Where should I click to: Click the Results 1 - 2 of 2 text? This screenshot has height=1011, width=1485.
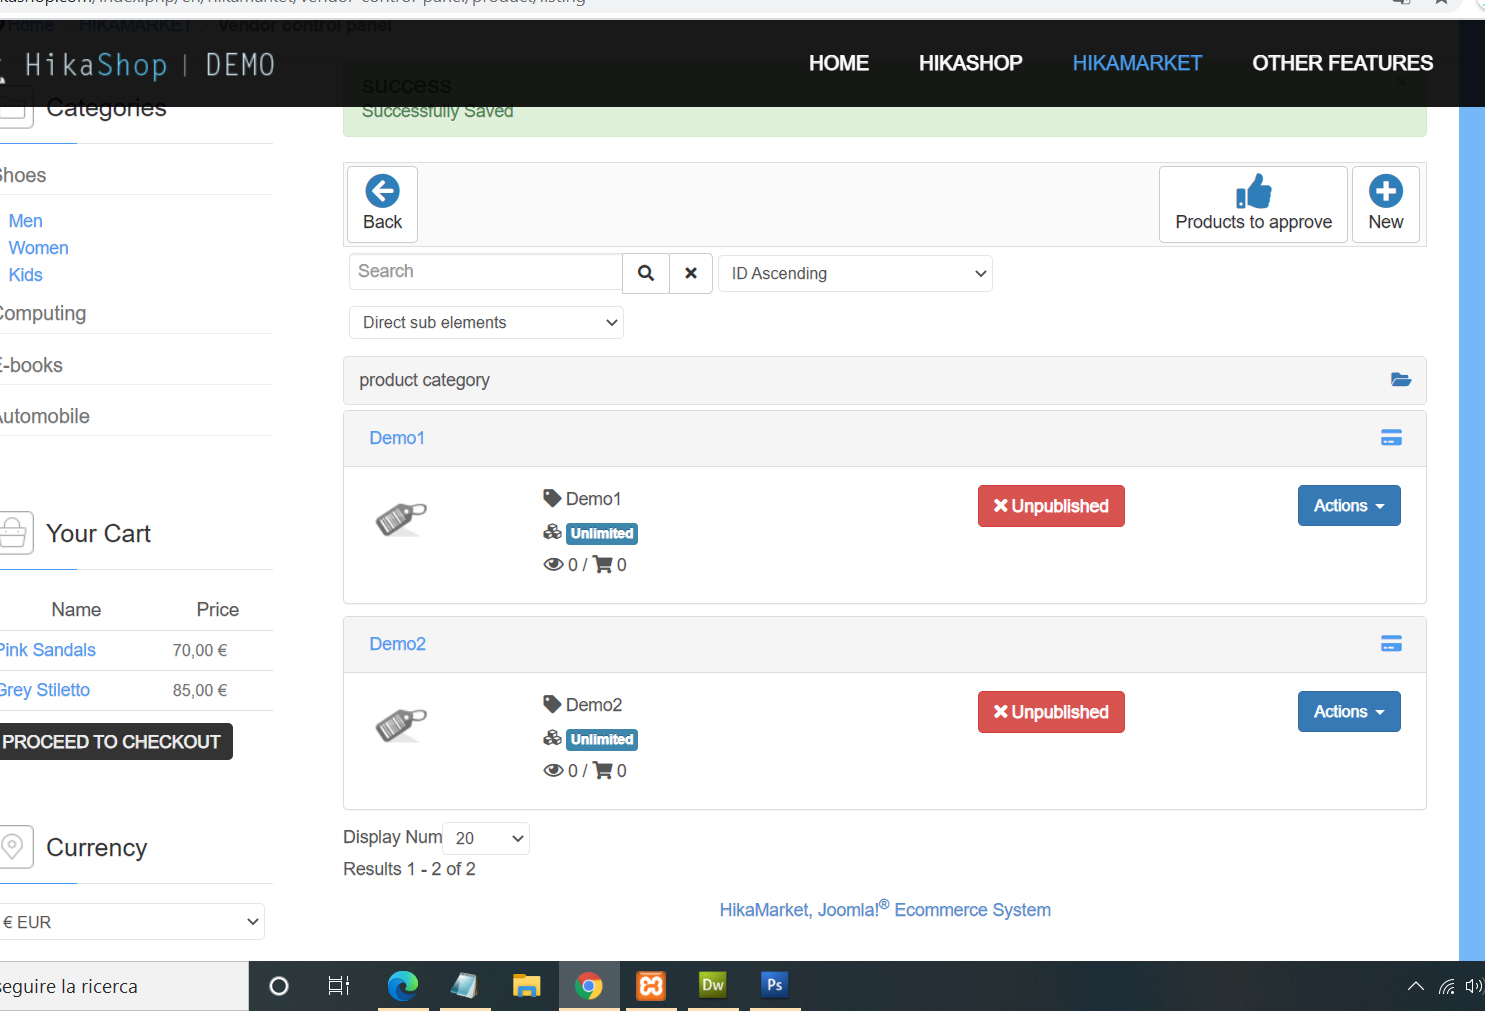click(409, 869)
